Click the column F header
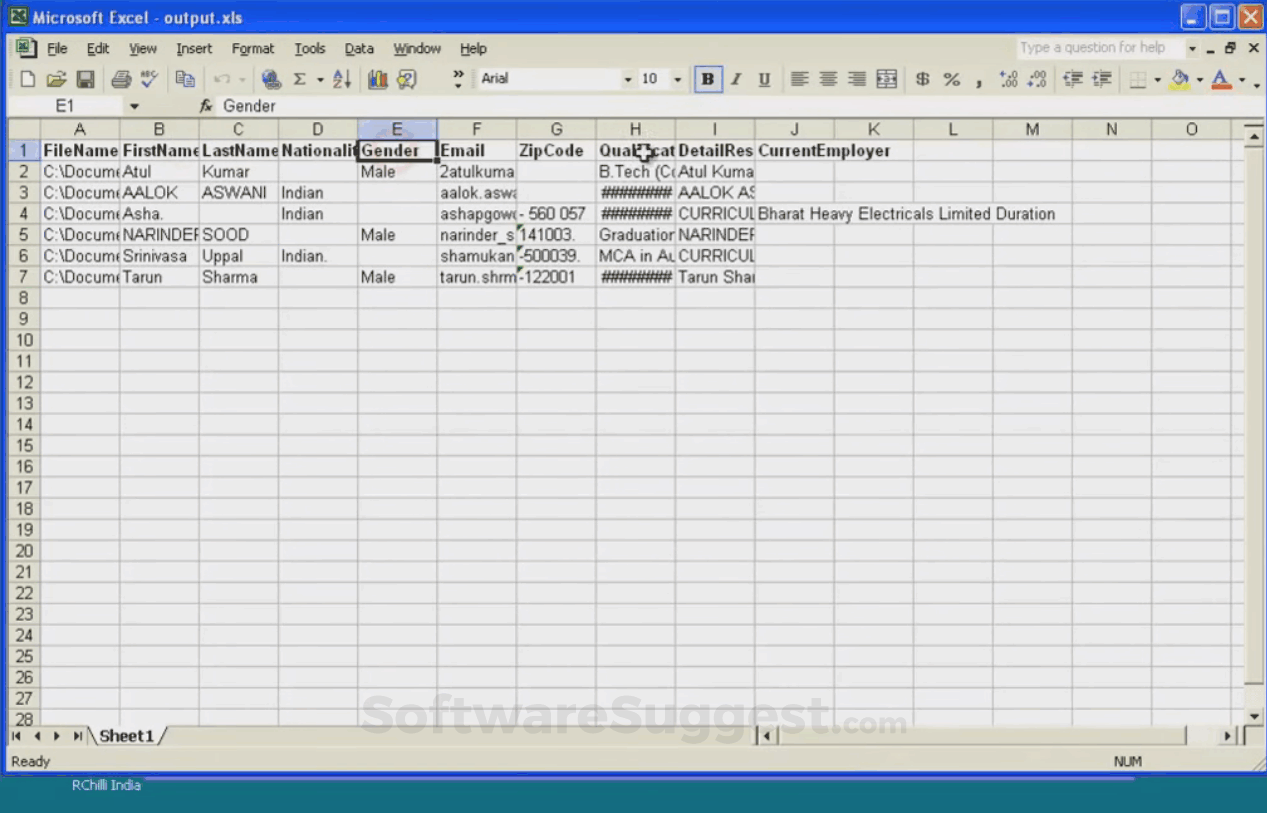The width and height of the screenshot is (1267, 813). [477, 129]
